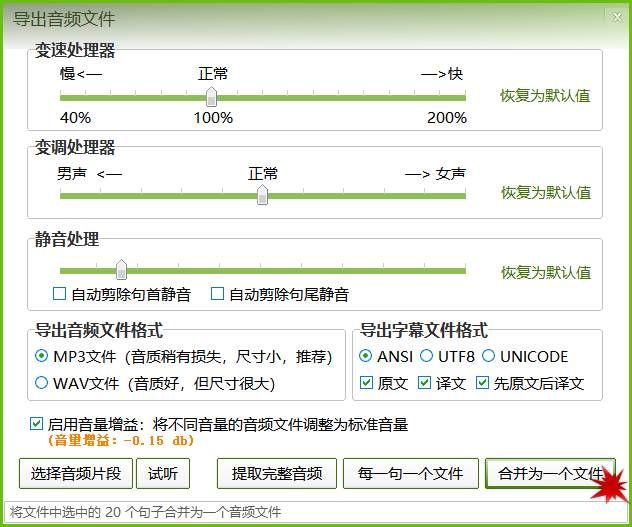
Task: Toggle 先原文后译文 checkbox
Action: [483, 383]
